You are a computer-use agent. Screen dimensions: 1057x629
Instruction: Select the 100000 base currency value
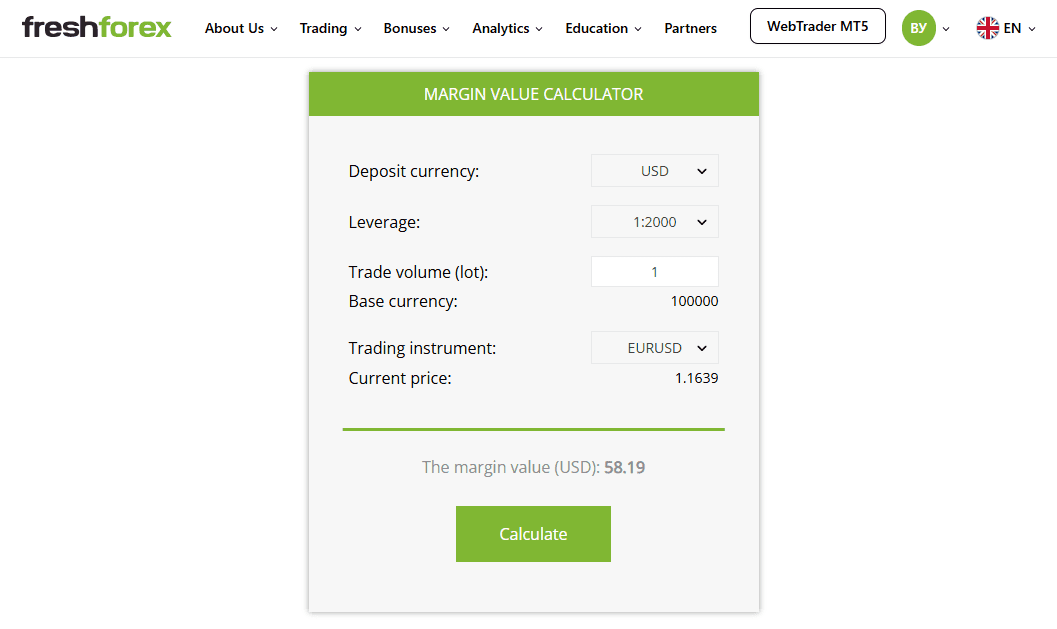coord(694,301)
